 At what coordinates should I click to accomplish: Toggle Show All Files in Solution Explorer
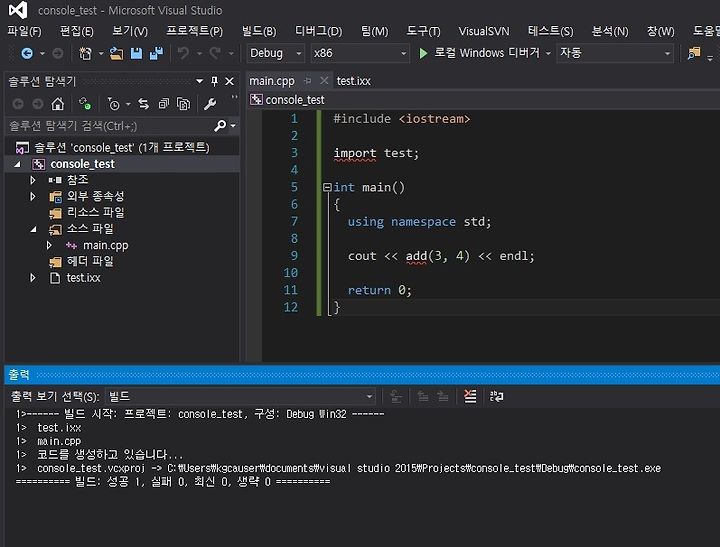coord(183,104)
